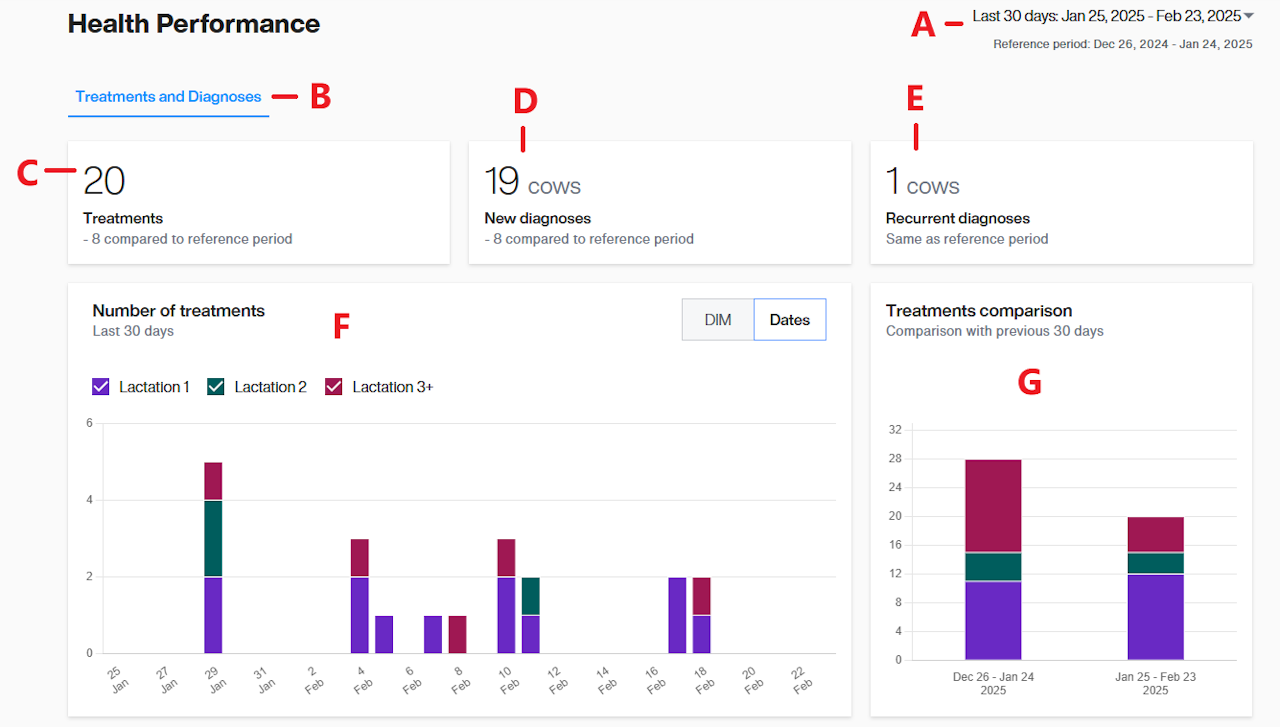1280x727 pixels.
Task: Click the Health Performance page heading
Action: pyautogui.click(x=194, y=24)
